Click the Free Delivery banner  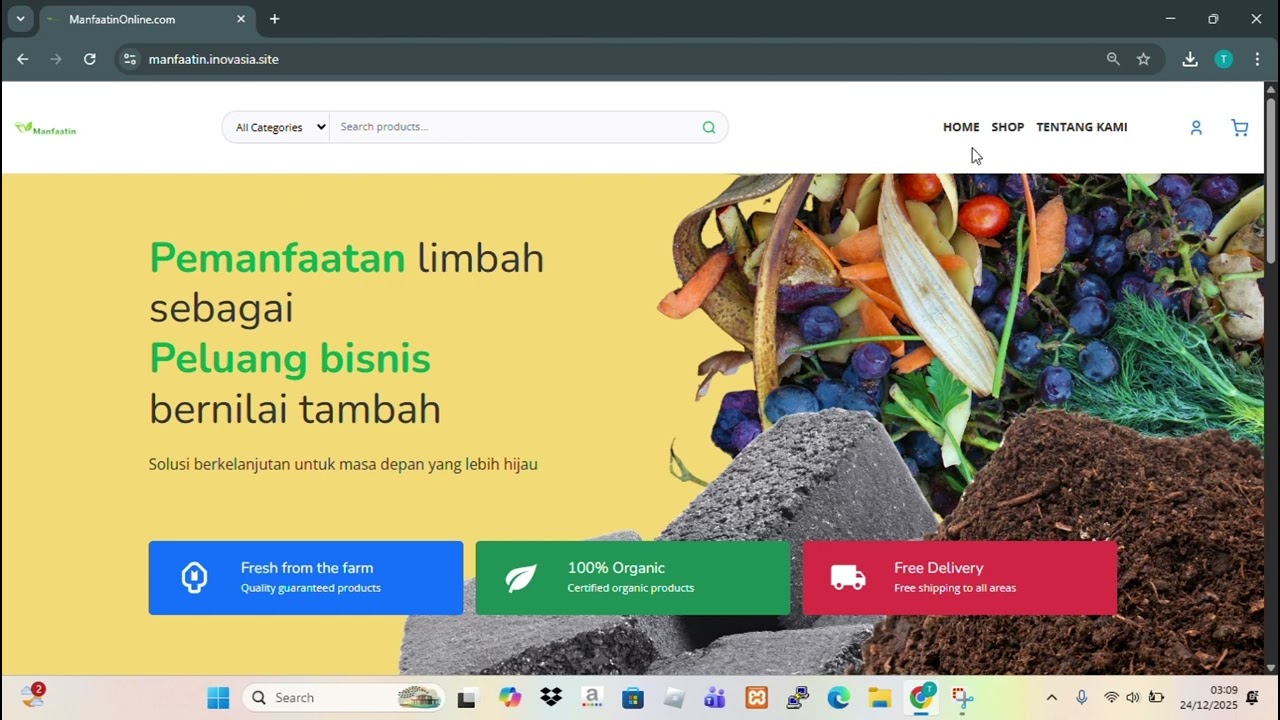pos(960,578)
